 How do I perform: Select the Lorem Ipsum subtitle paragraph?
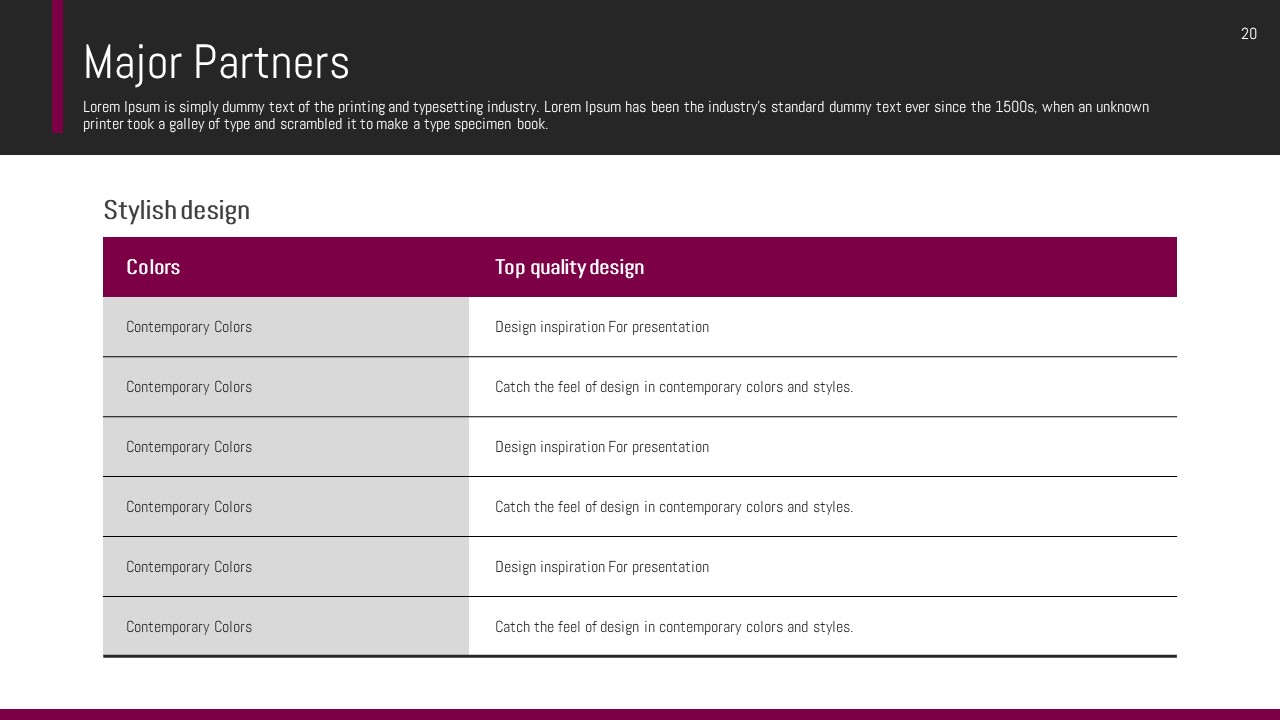[615, 115]
